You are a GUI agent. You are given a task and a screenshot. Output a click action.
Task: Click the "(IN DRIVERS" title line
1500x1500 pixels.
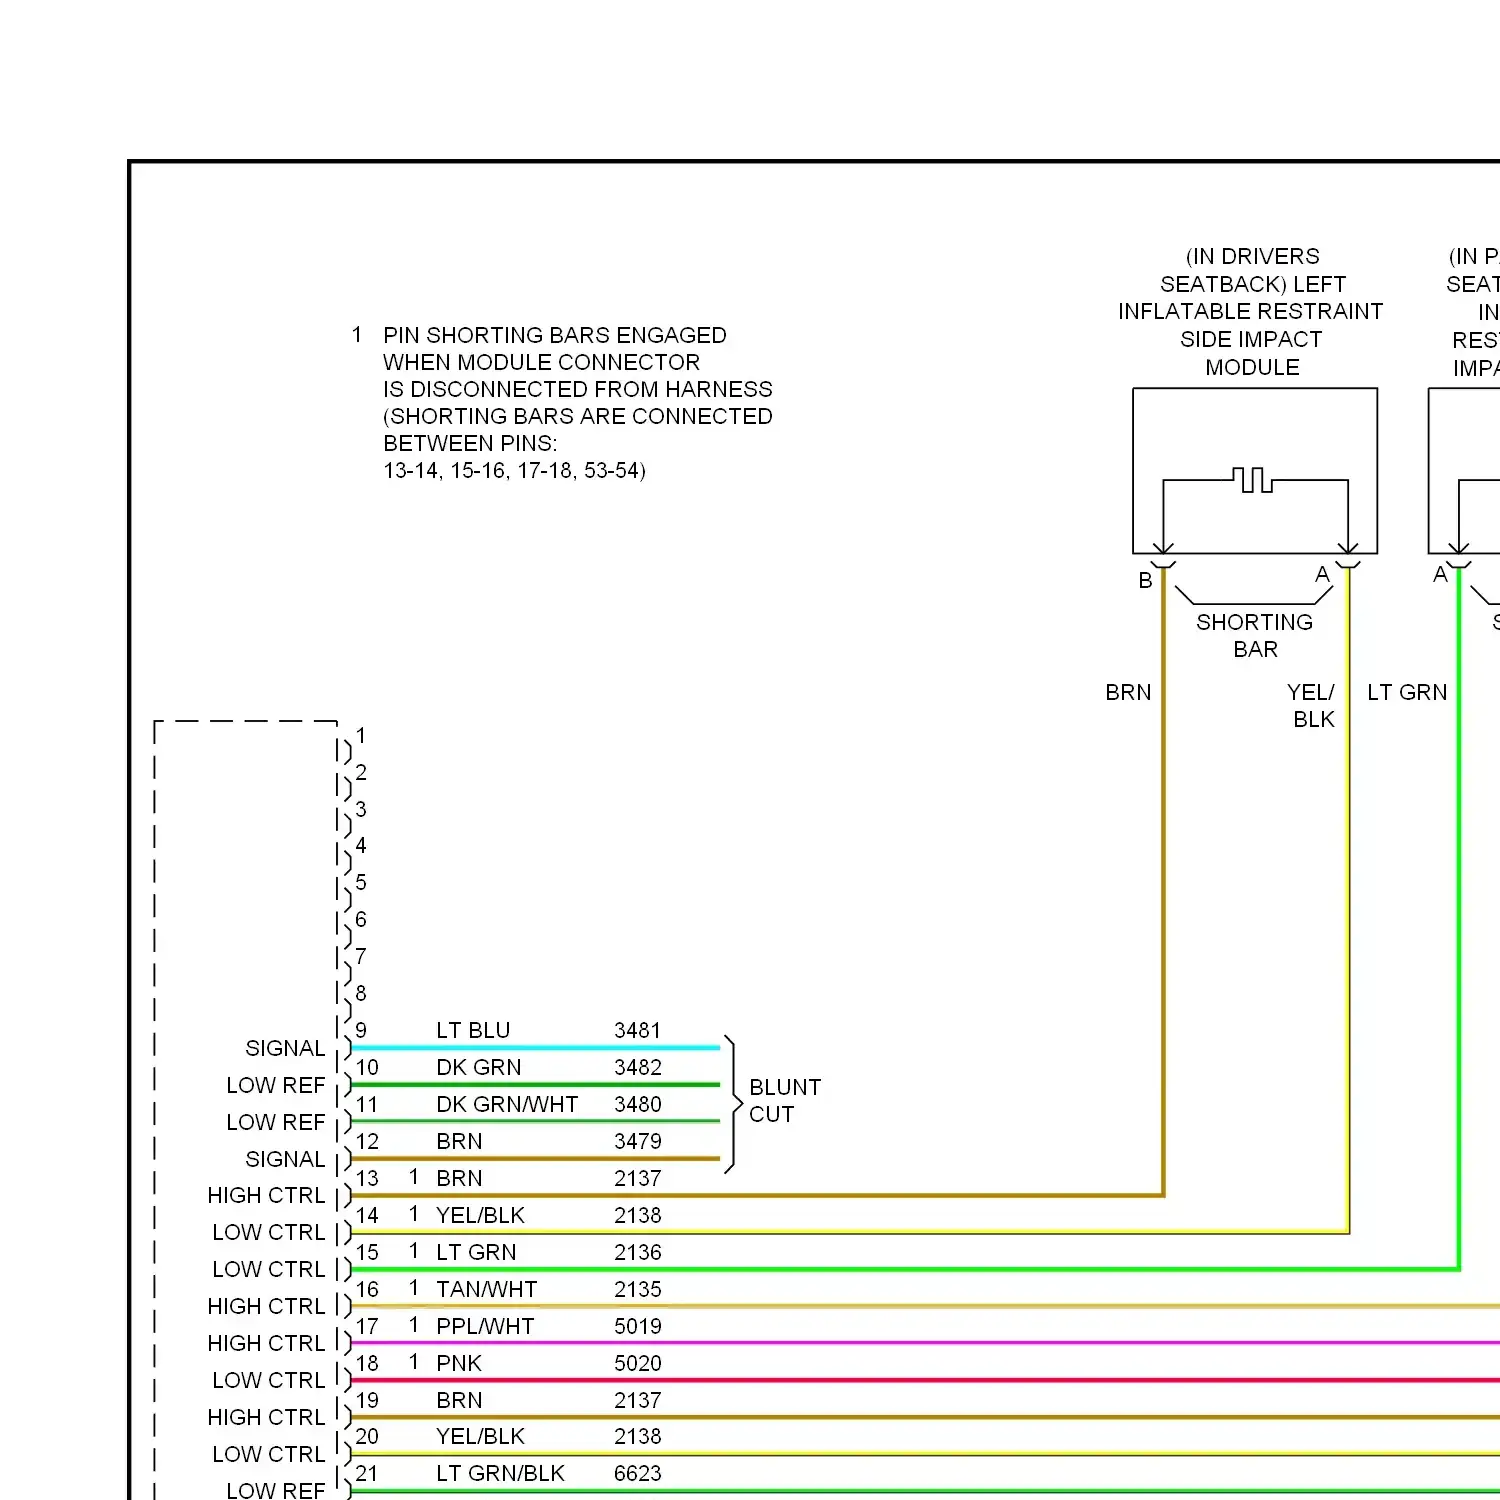(x=1252, y=257)
